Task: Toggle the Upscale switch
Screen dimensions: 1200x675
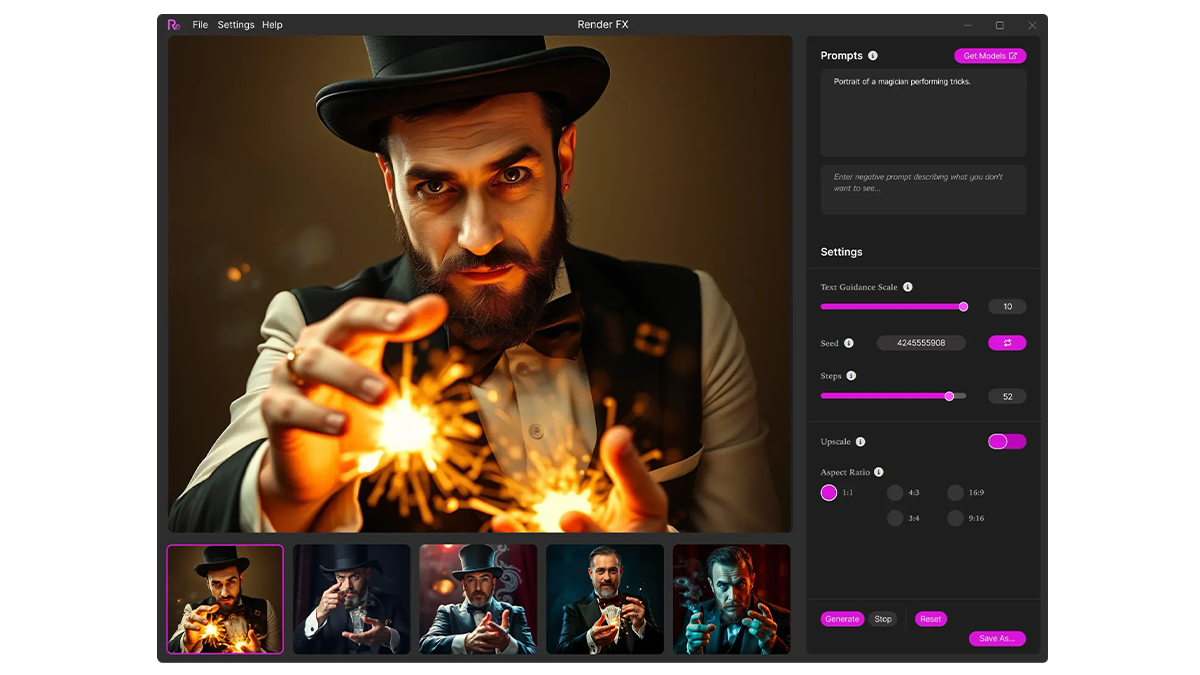Action: click(1007, 442)
